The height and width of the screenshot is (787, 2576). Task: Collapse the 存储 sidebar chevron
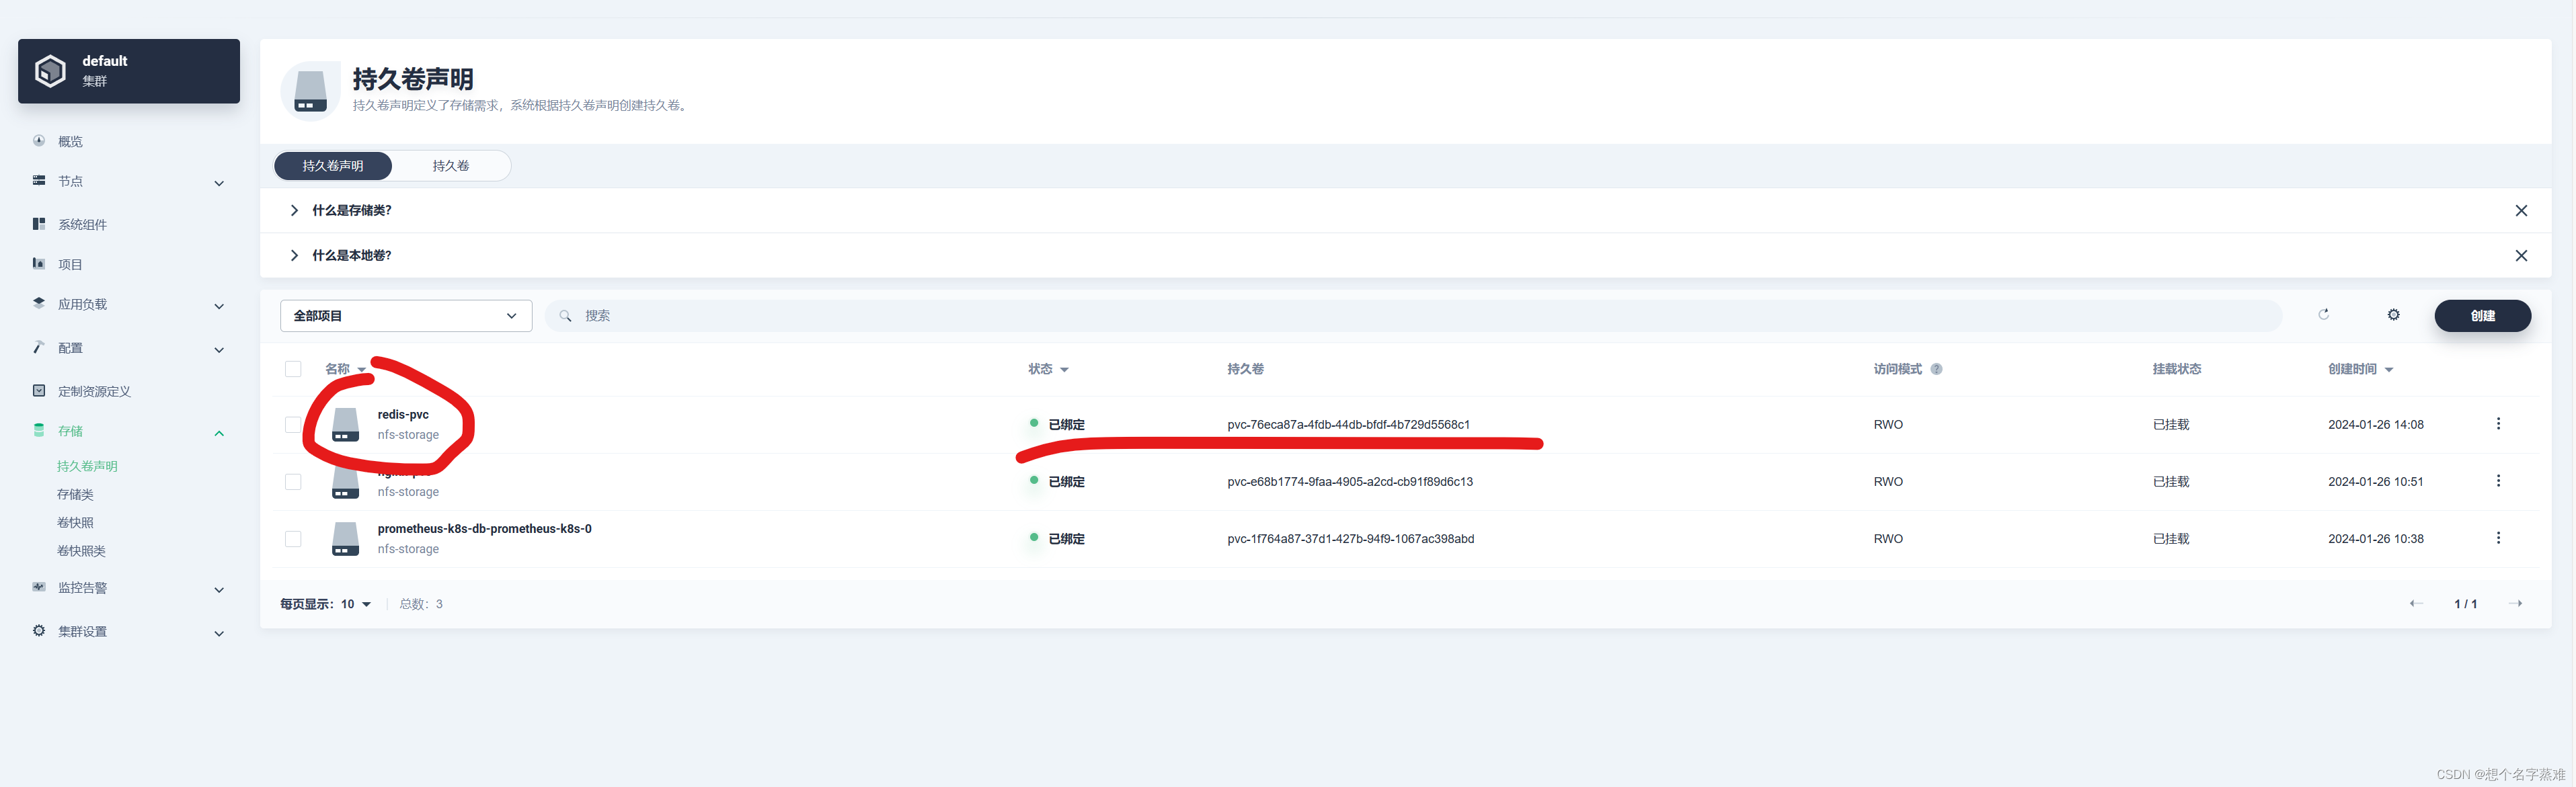click(219, 433)
